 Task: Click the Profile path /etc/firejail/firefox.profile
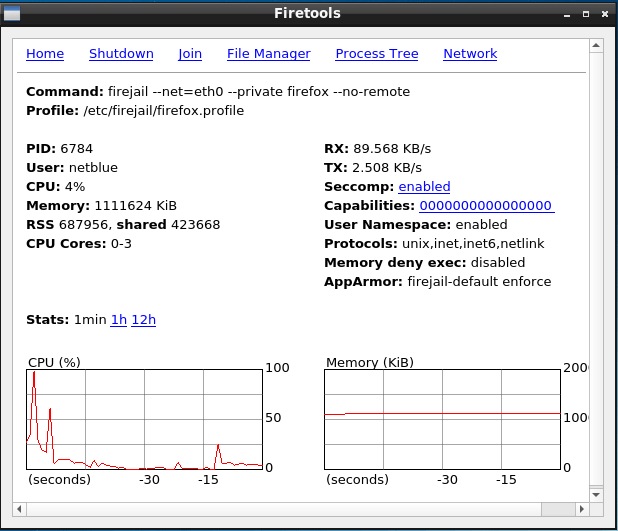(164, 111)
